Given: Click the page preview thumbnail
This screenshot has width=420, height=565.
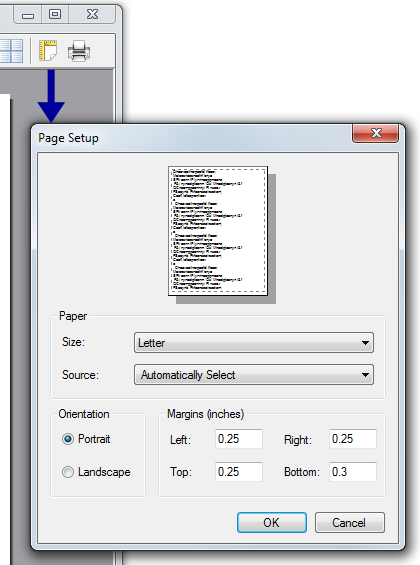Looking at the screenshot, I should click(x=218, y=231).
